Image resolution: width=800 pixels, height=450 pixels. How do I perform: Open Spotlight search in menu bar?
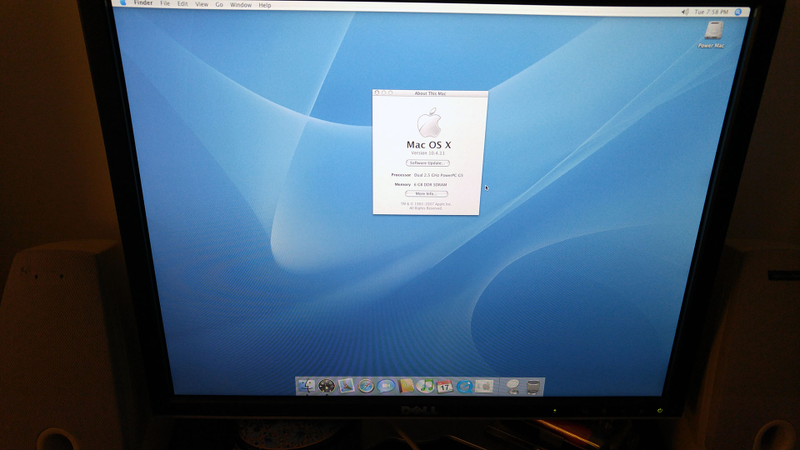point(738,12)
